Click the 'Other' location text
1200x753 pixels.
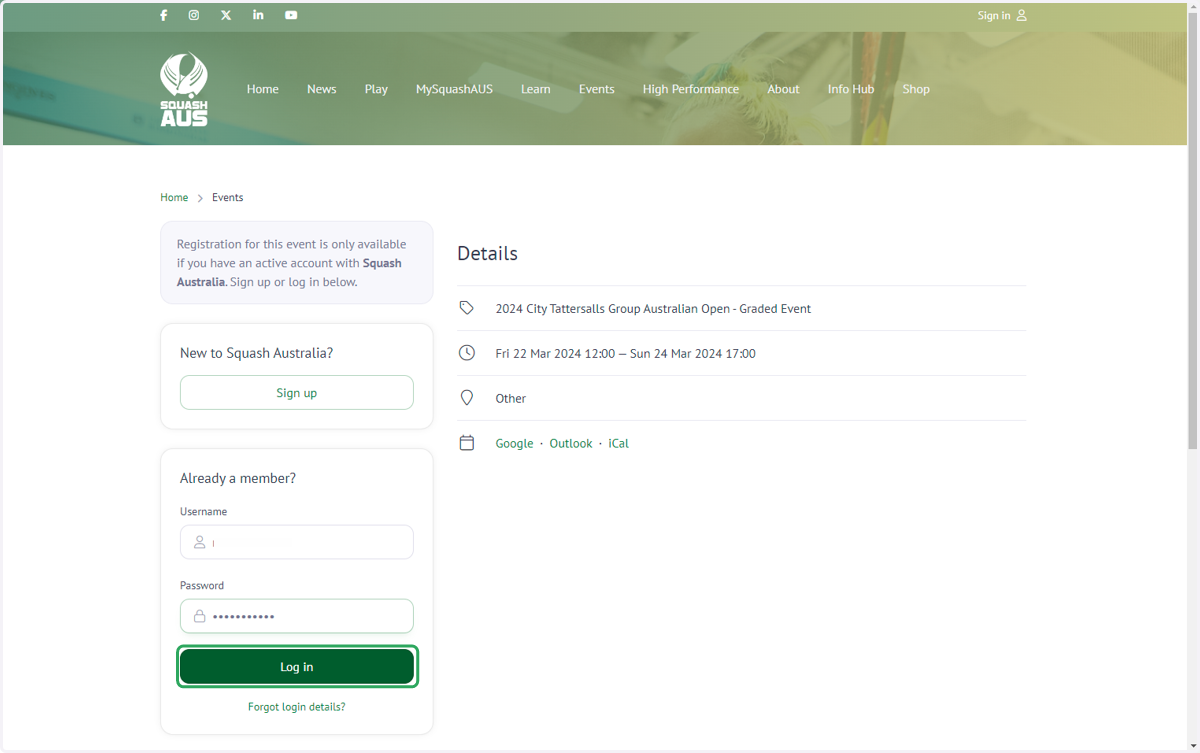[511, 399]
